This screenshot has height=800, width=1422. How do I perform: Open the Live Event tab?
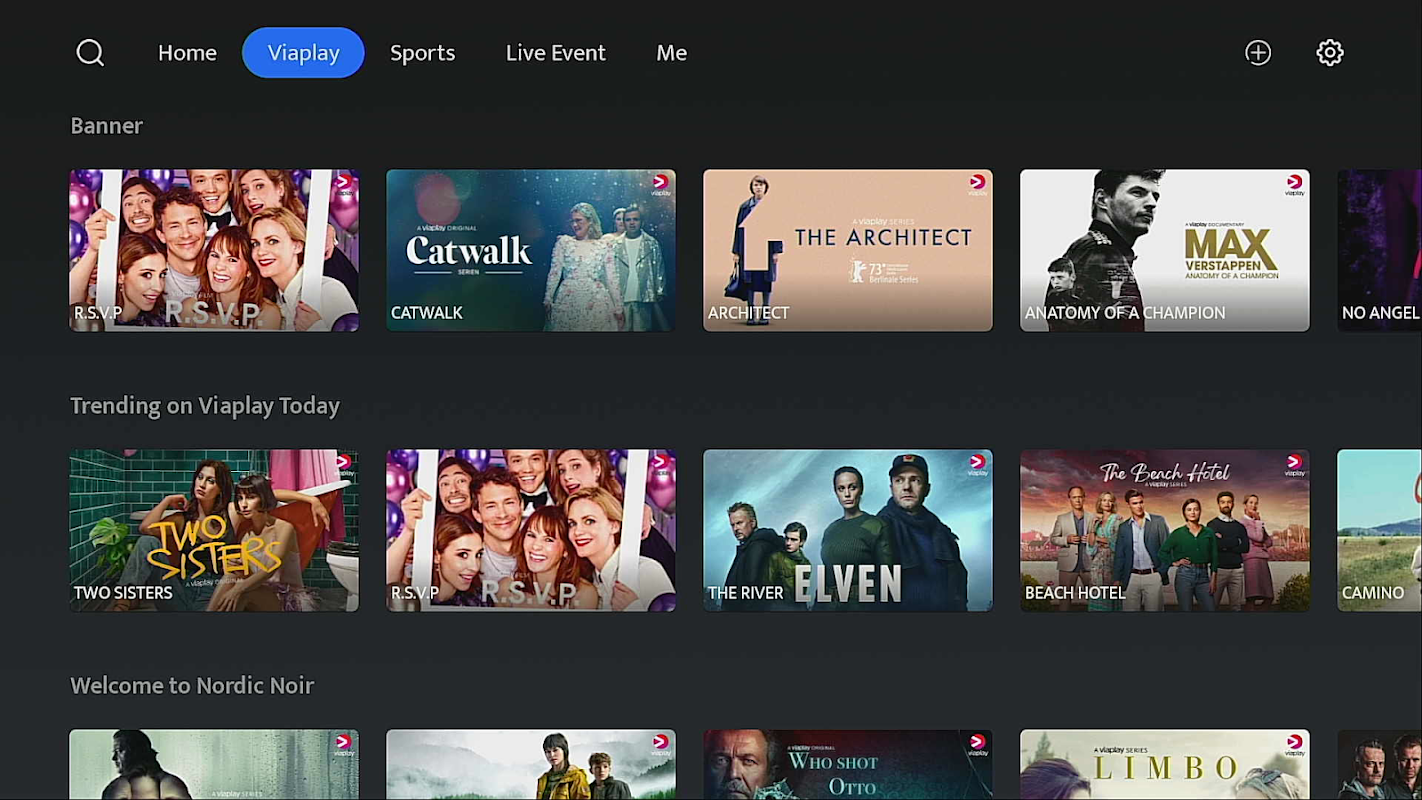[555, 53]
